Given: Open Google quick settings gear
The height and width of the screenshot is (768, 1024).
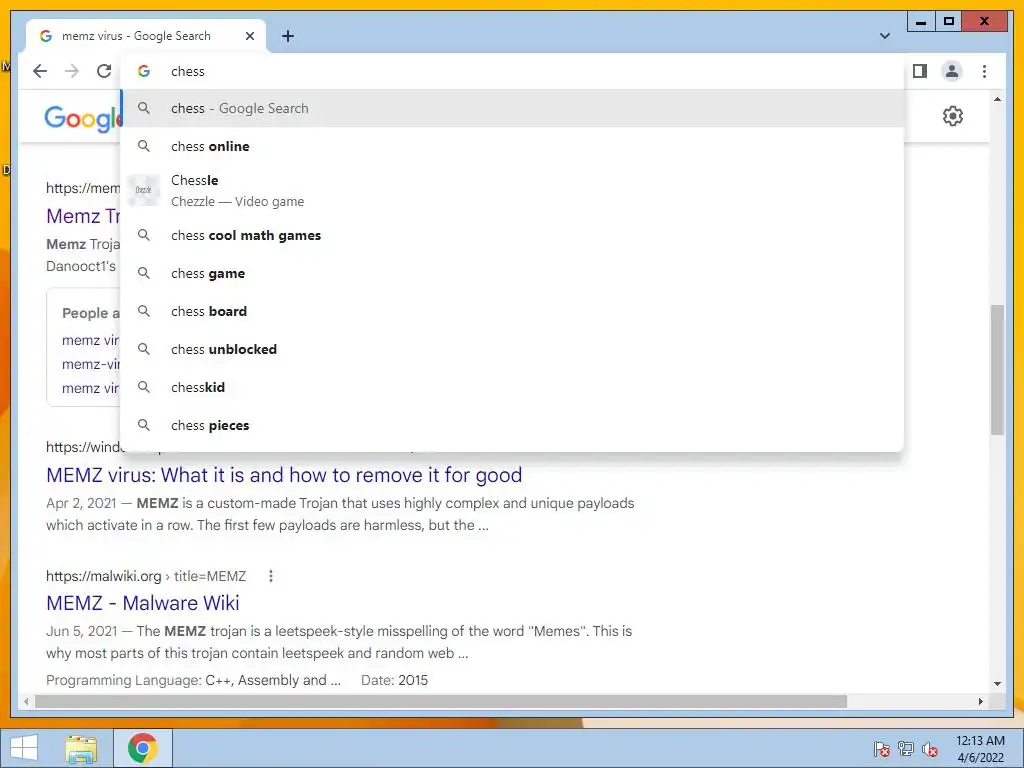Looking at the screenshot, I should (x=953, y=116).
